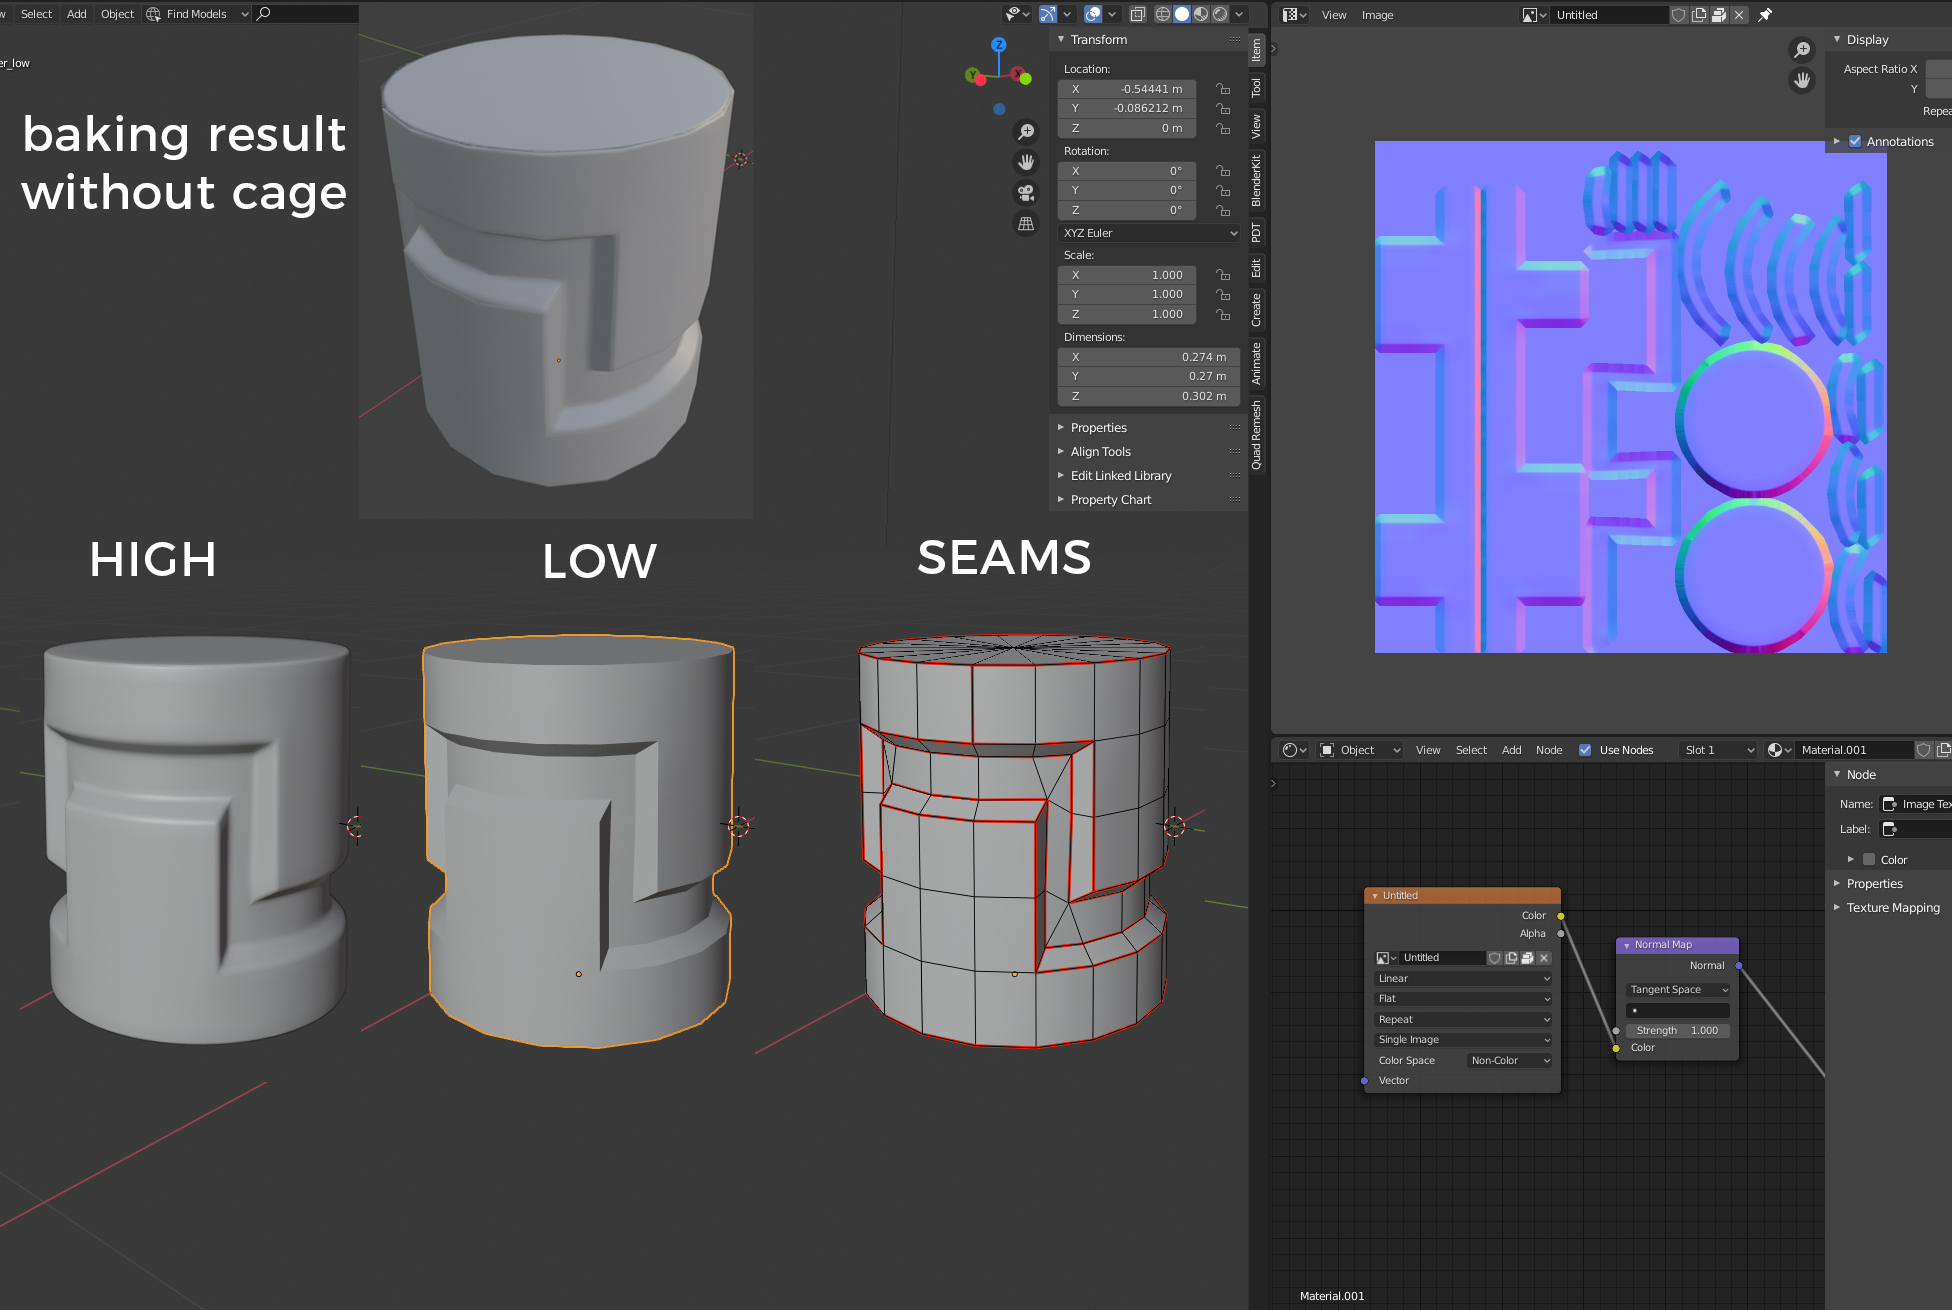This screenshot has width=1952, height=1310.
Task: Unlink Untitled image with X in image editor header
Action: tap(1739, 15)
